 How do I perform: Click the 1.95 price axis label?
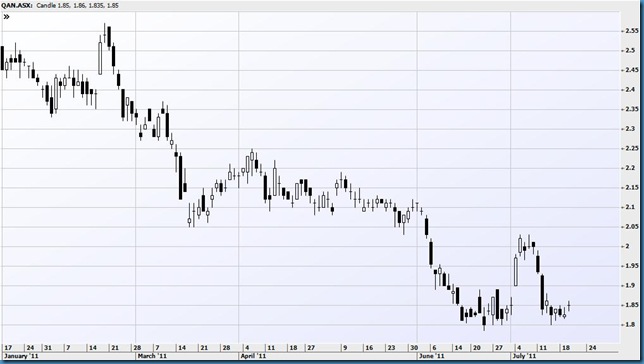631,266
